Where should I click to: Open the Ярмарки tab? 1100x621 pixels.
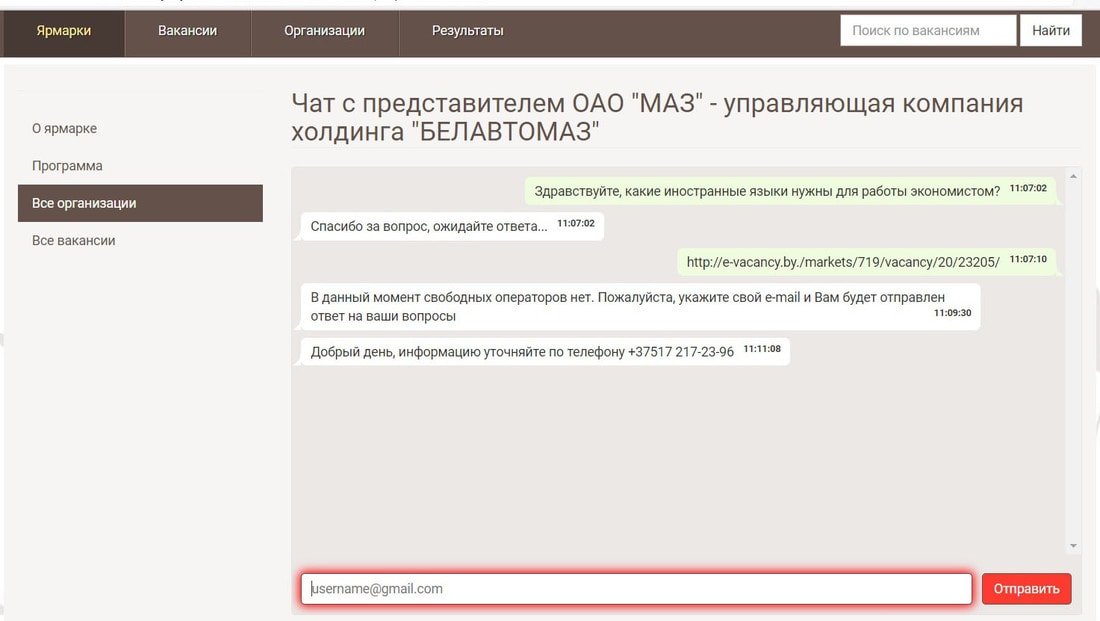point(63,32)
